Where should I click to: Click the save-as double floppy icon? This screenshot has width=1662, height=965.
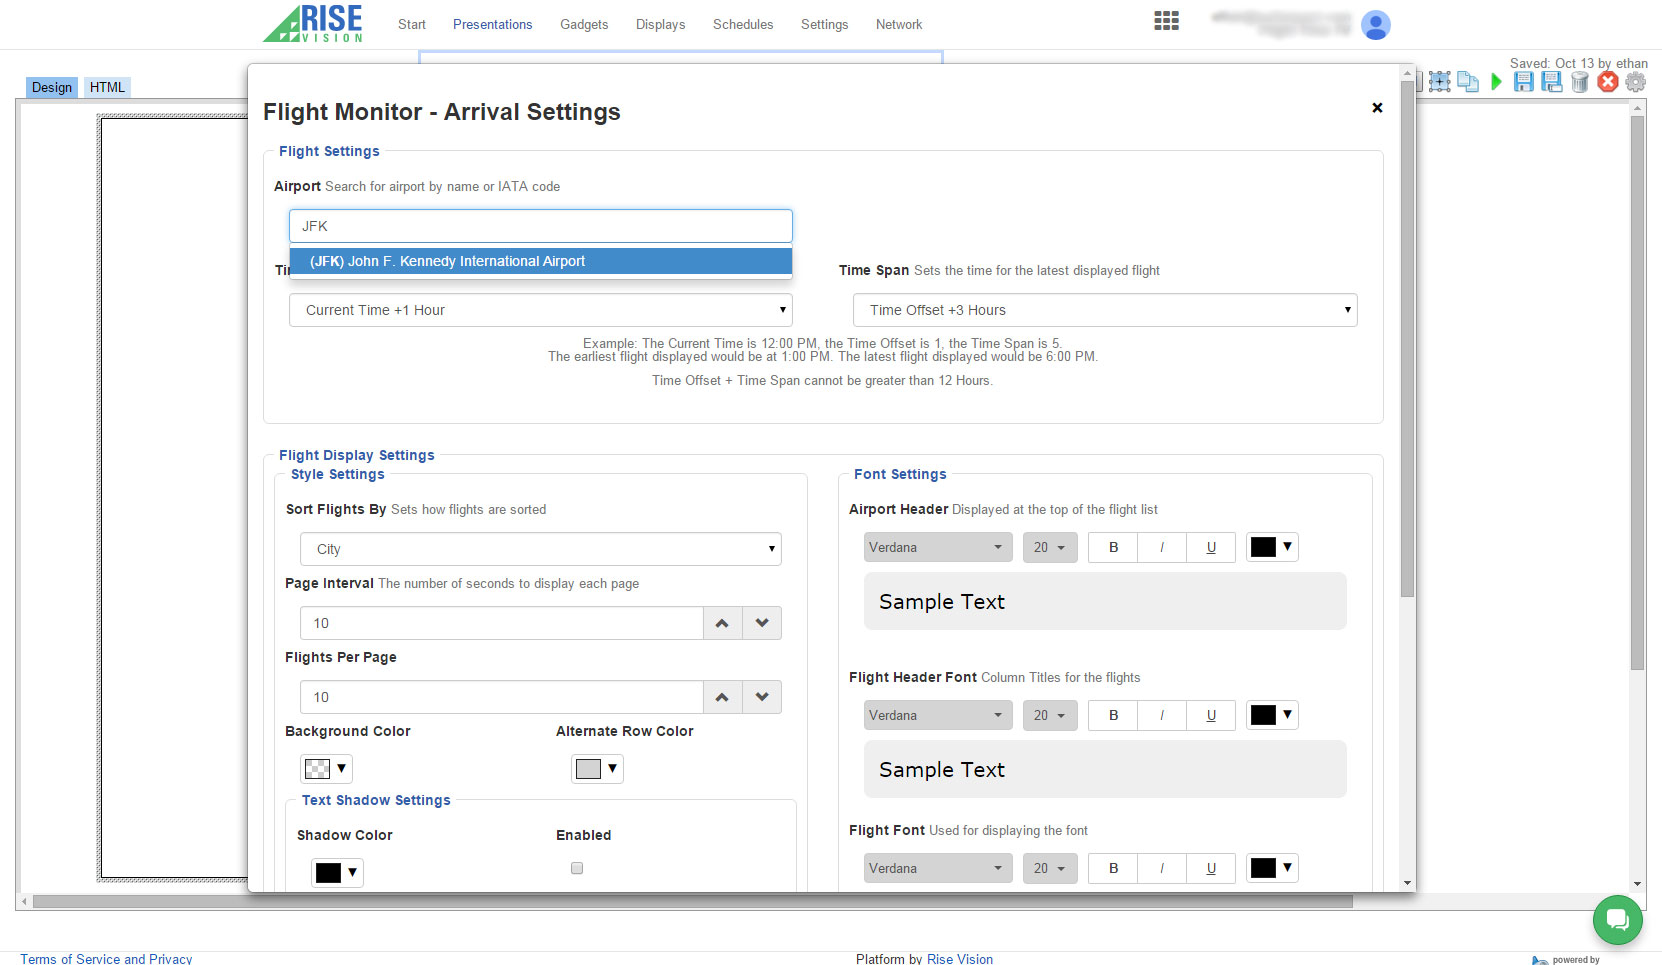(x=1551, y=82)
